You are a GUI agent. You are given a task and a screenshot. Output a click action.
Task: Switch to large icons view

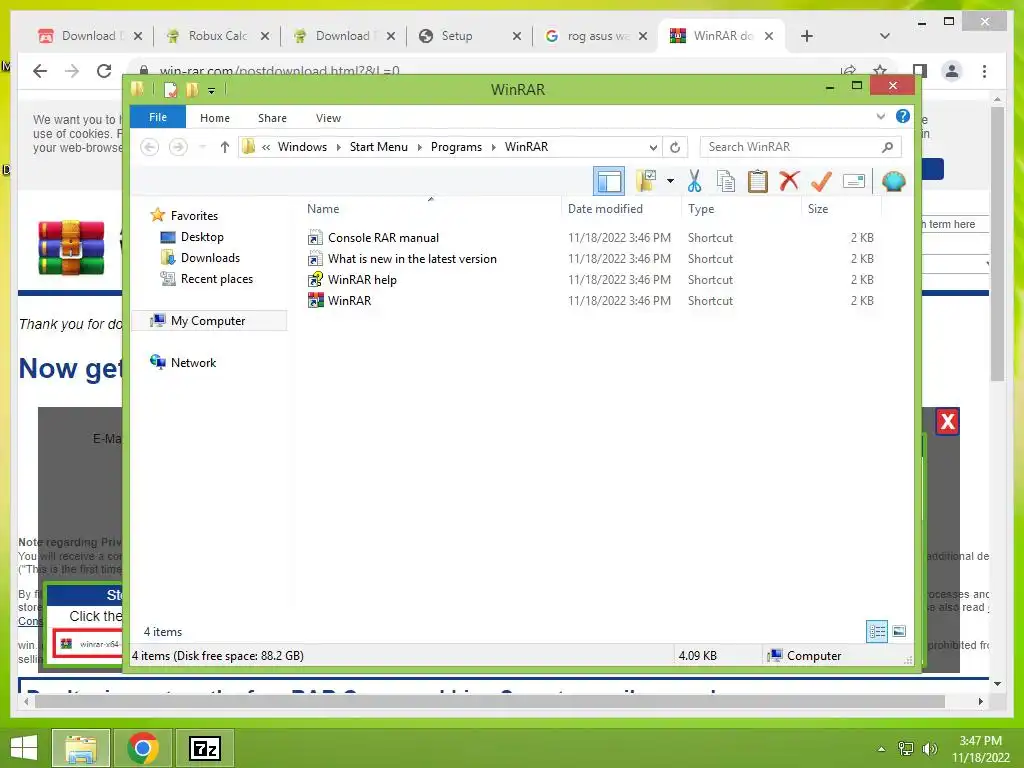pyautogui.click(x=899, y=631)
